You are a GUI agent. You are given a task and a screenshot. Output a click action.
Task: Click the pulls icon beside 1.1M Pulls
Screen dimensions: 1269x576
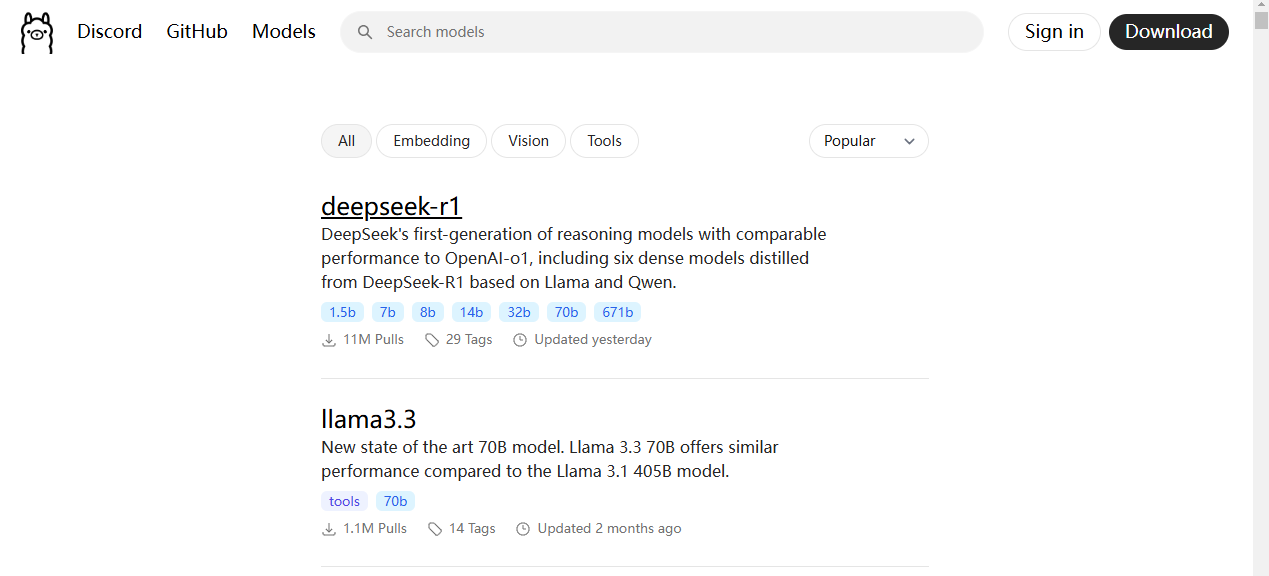329,529
